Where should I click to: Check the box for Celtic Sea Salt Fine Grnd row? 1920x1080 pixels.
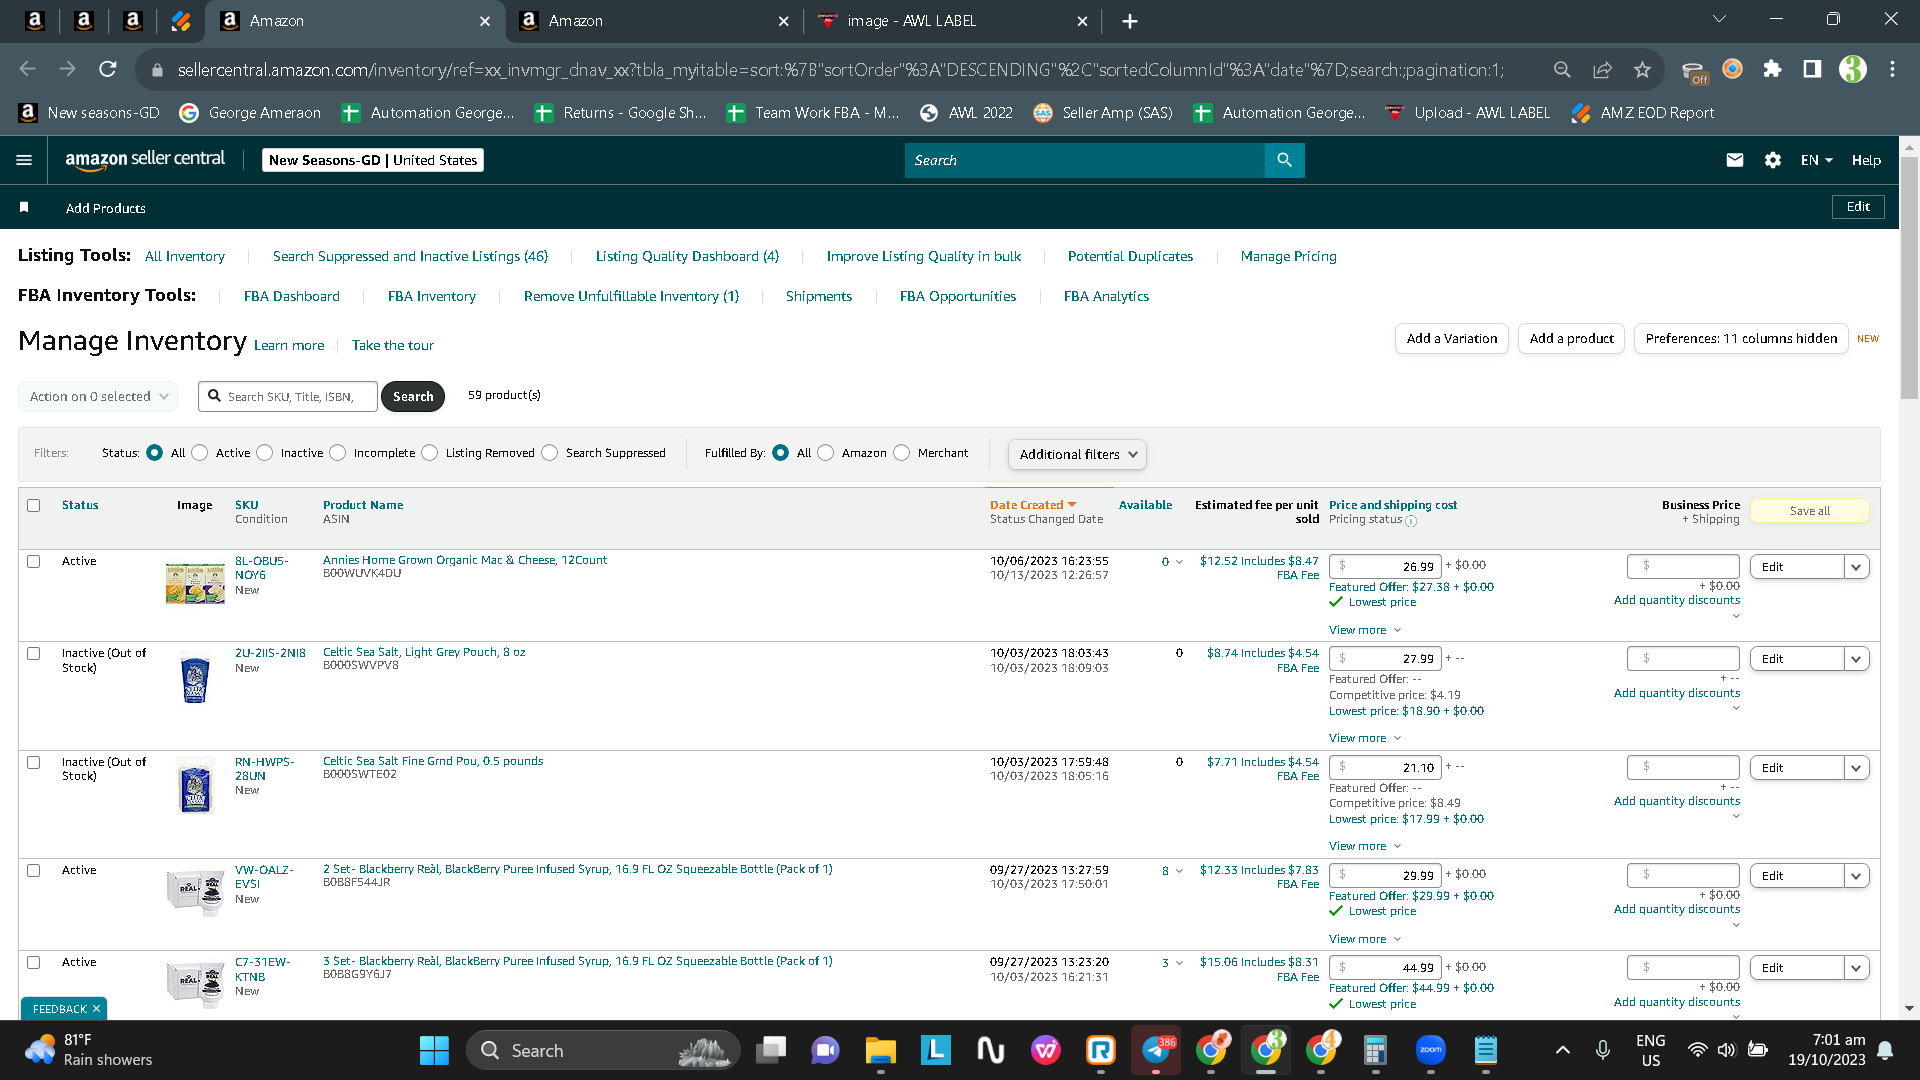pyautogui.click(x=34, y=762)
